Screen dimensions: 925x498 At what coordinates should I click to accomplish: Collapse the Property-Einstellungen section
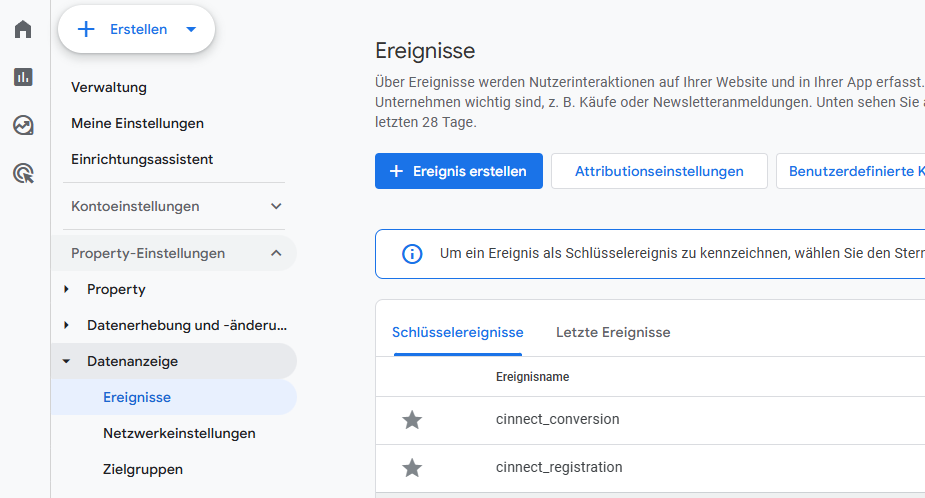pos(276,254)
